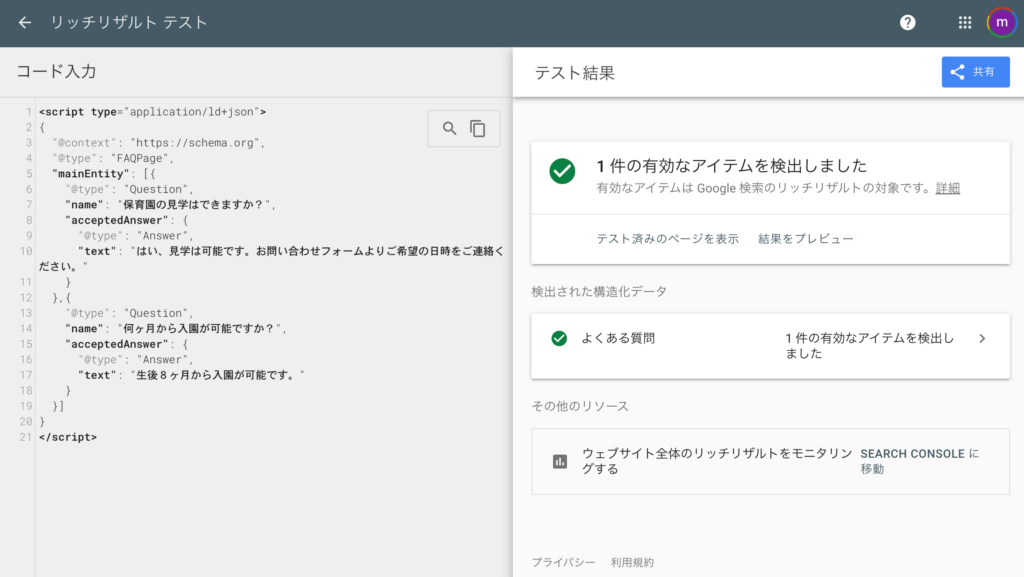Copy the code with the copy icon
Viewport: 1024px width, 577px height.
478,129
